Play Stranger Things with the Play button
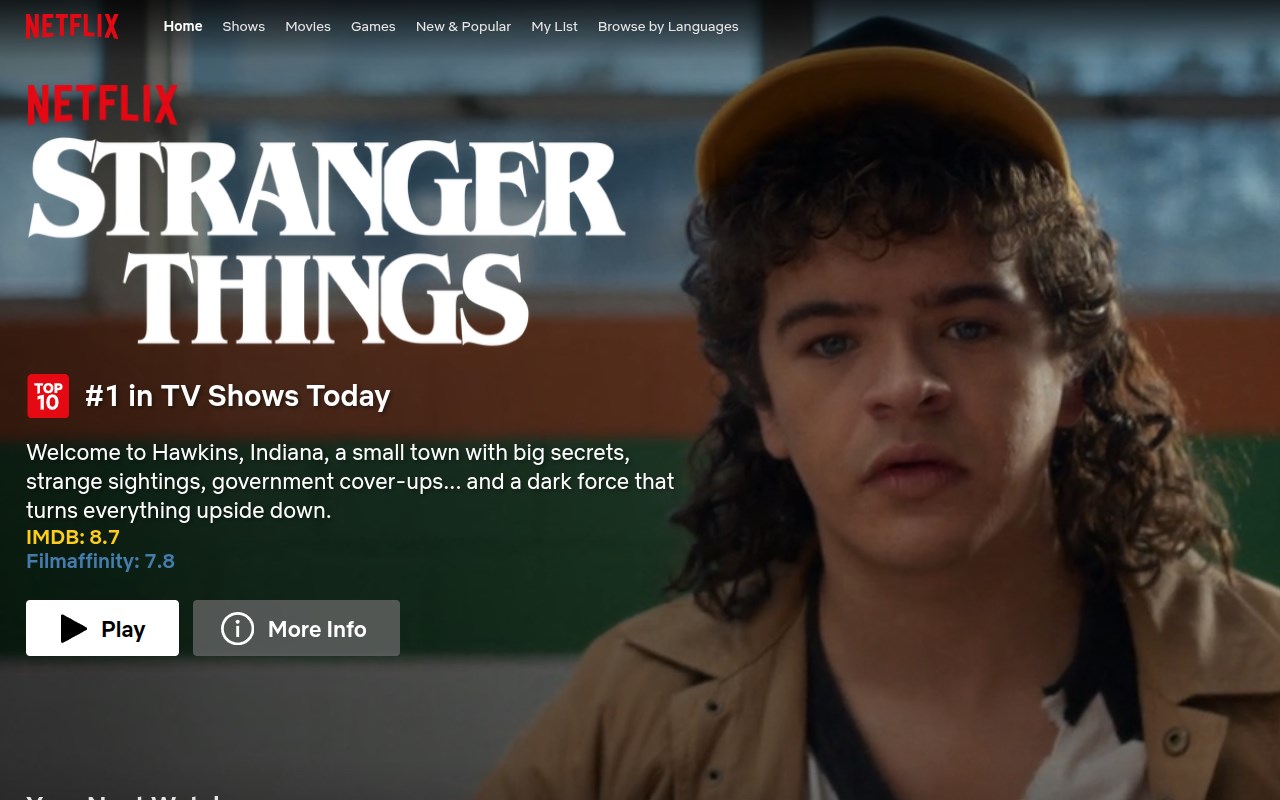 tap(102, 628)
